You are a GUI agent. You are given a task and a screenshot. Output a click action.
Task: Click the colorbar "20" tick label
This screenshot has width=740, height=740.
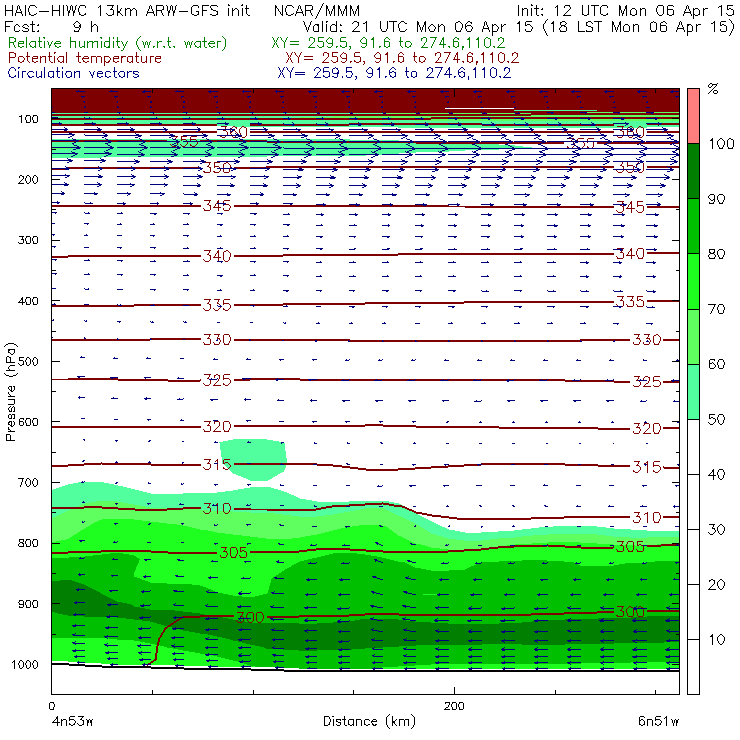[716, 585]
